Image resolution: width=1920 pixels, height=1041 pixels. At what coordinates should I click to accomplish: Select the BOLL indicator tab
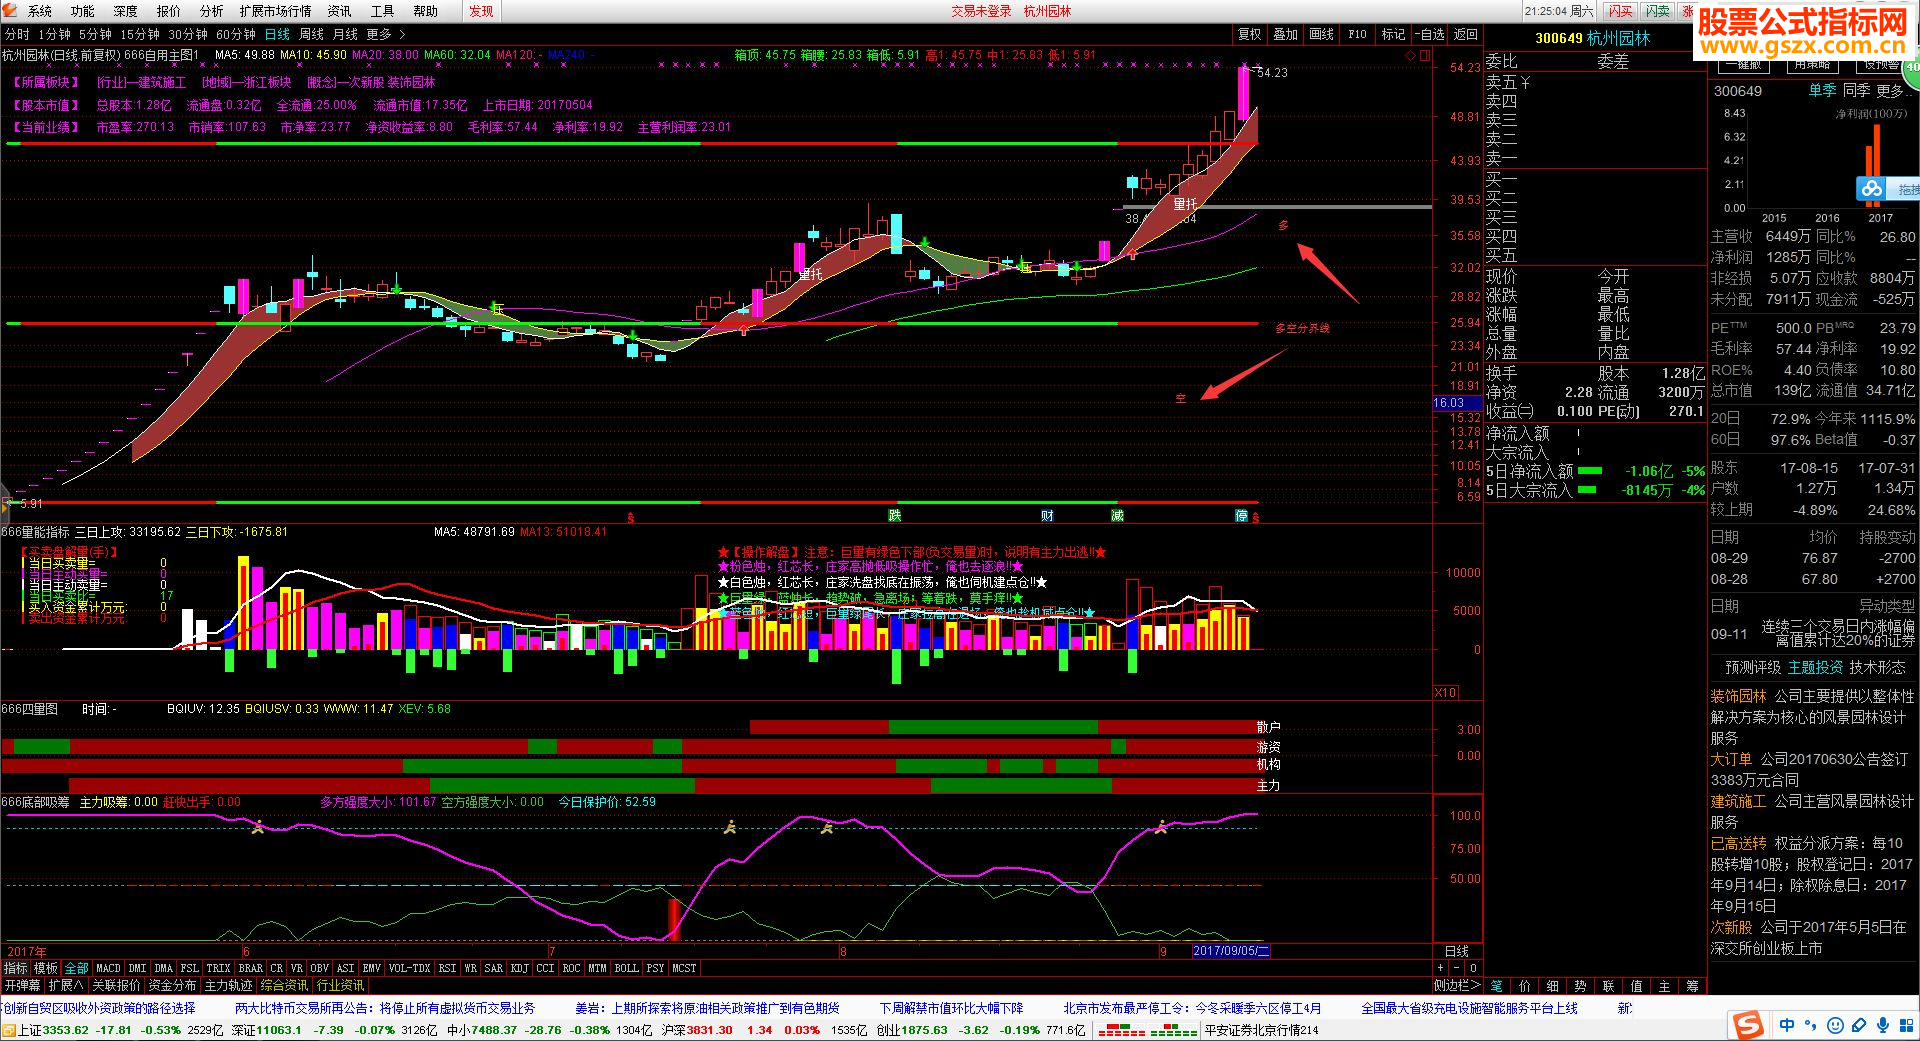626,968
